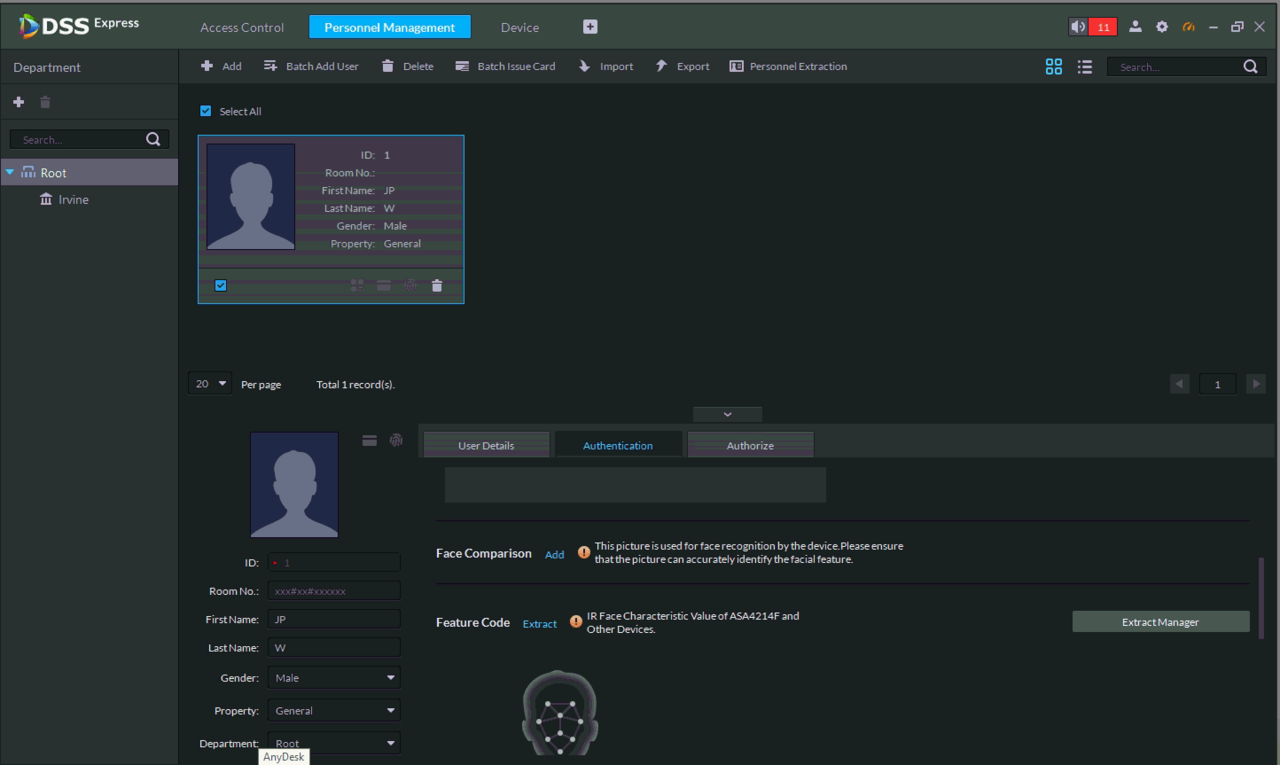The height and width of the screenshot is (765, 1280).
Task: Click the Extract Manager button
Action: tap(1160, 622)
